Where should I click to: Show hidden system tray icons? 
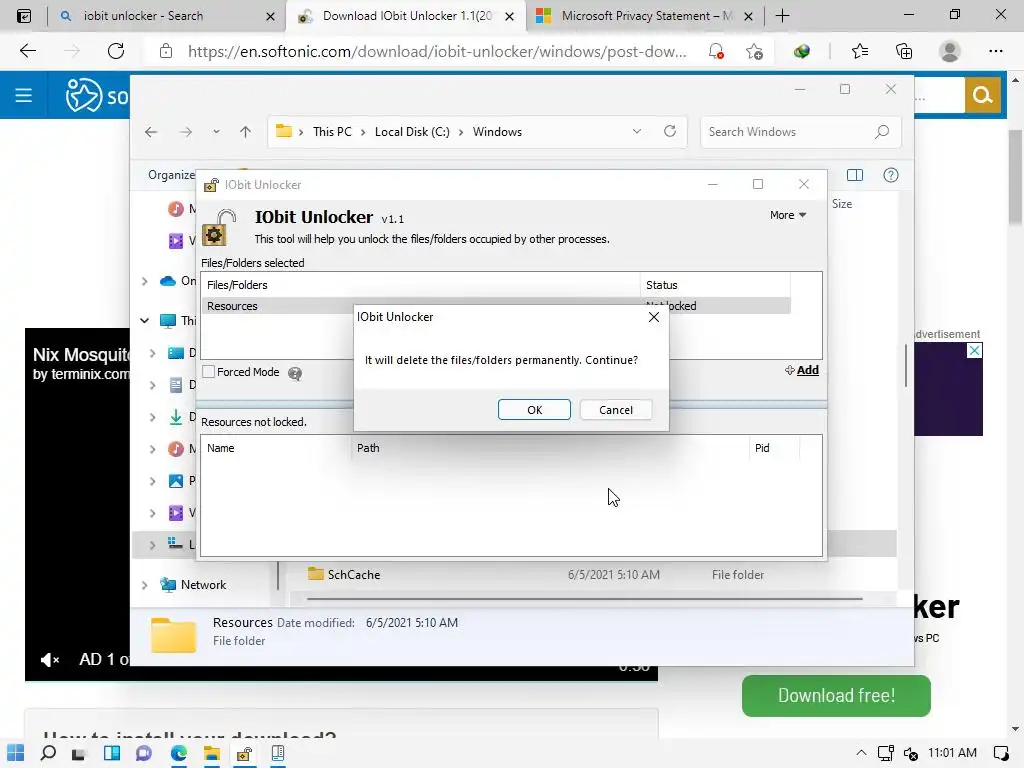tap(861, 753)
